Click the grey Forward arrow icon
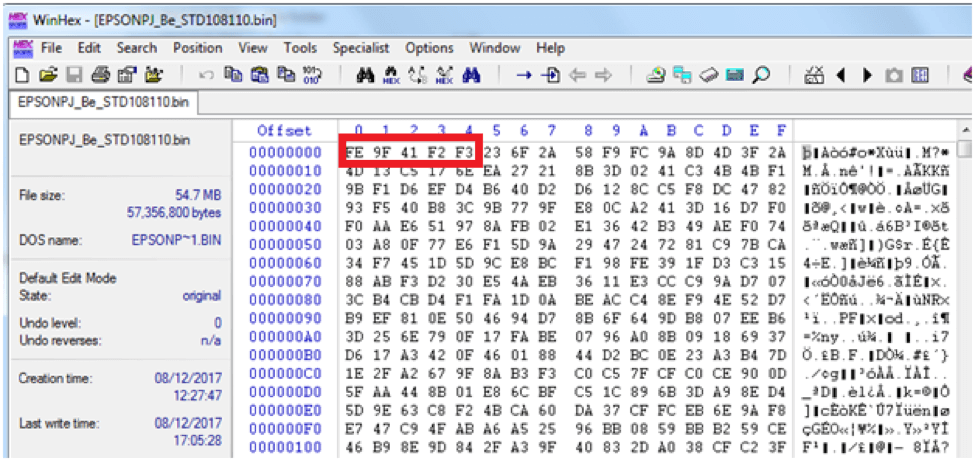This screenshot has height=461, width=975. point(603,76)
